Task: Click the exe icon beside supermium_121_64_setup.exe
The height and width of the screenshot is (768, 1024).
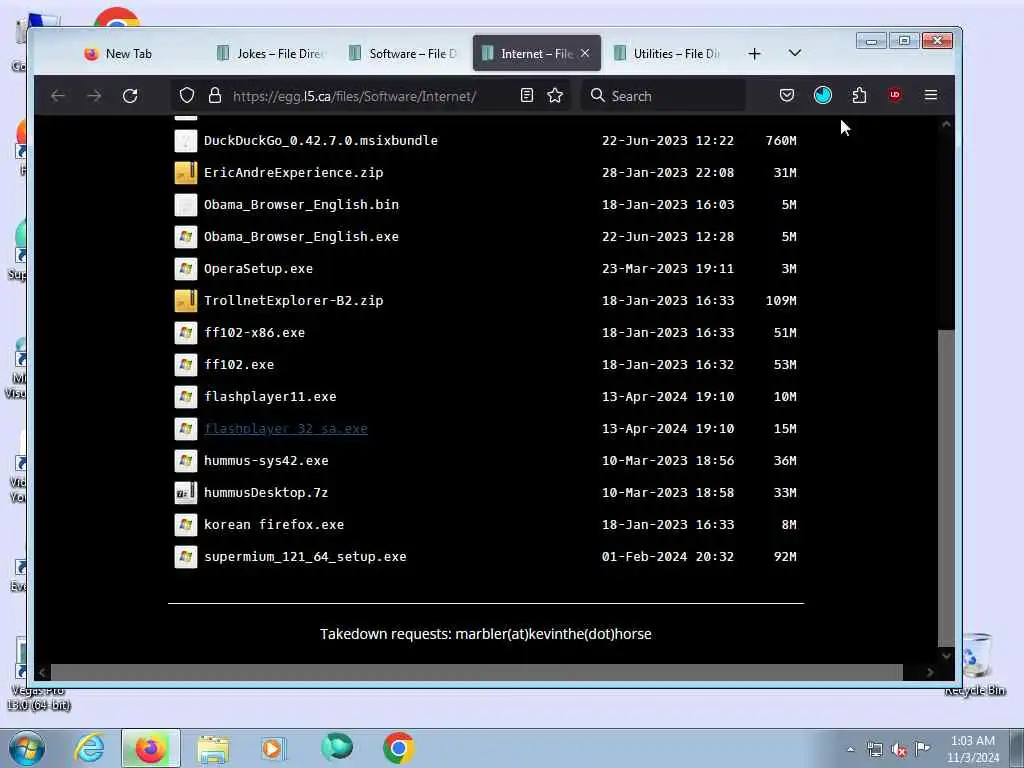Action: point(185,556)
